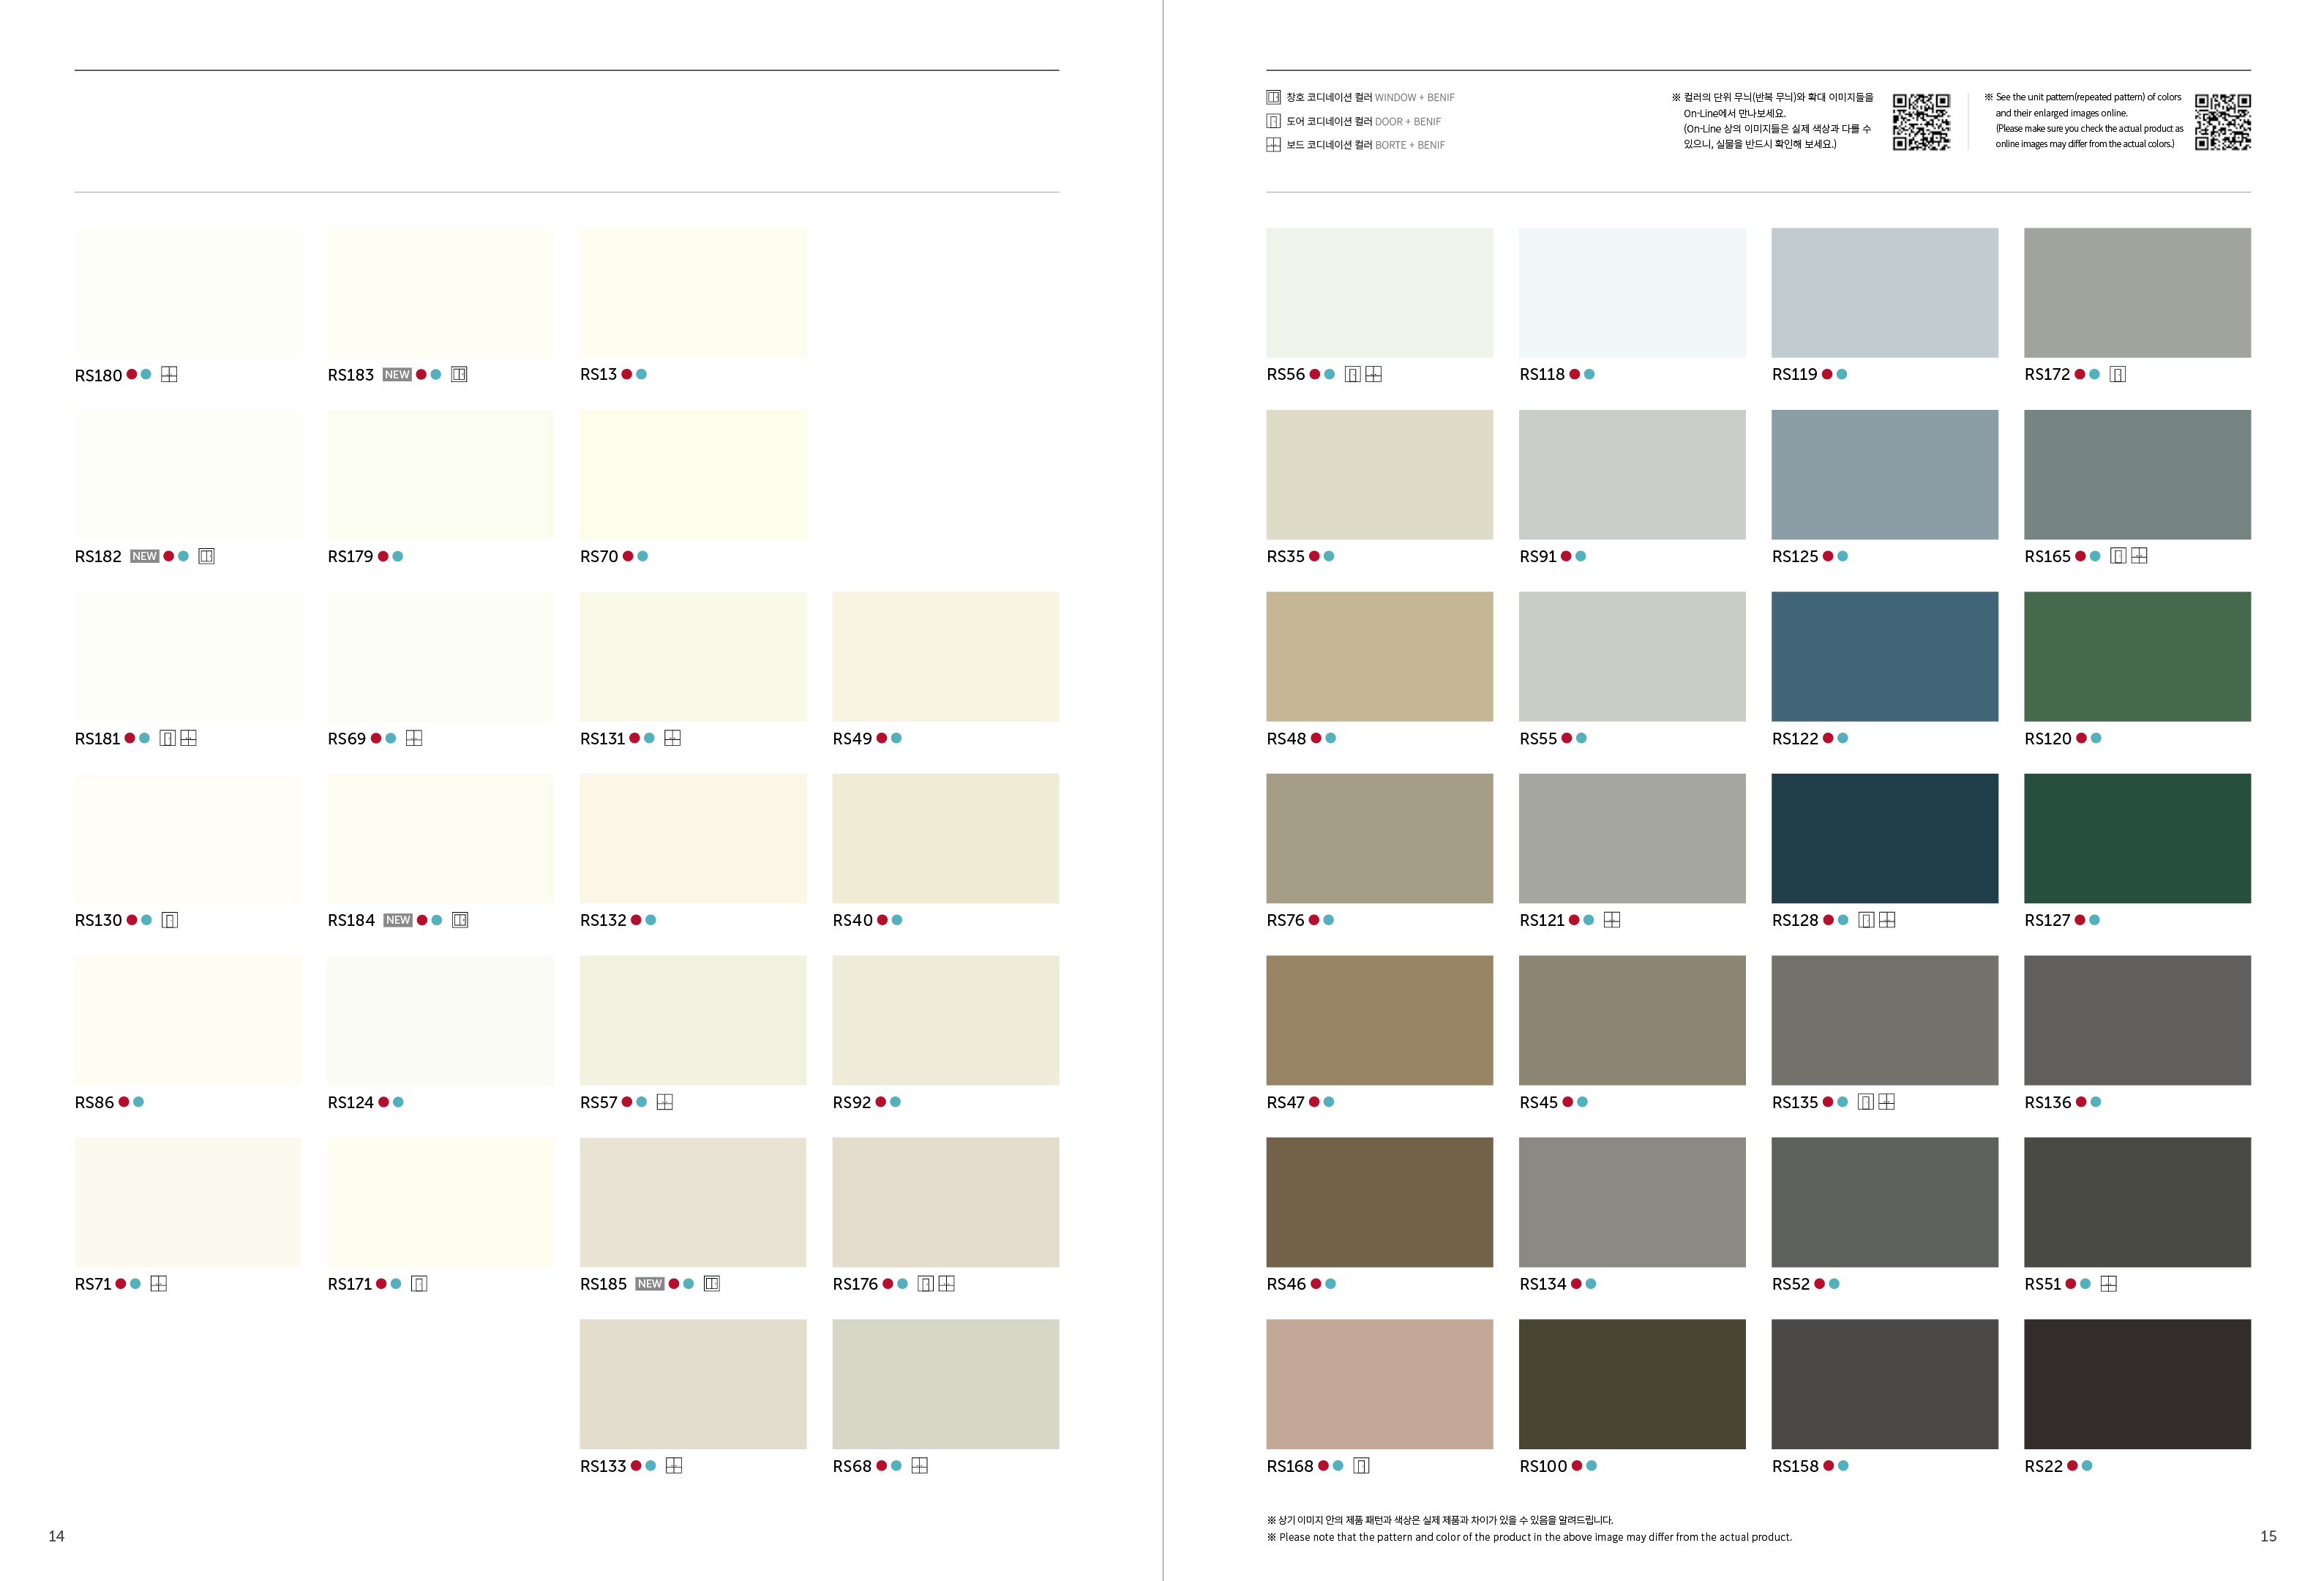This screenshot has height=1581, width=2324.
Task: Click the BORTE + BENIF legend icon
Action: click(x=1273, y=145)
